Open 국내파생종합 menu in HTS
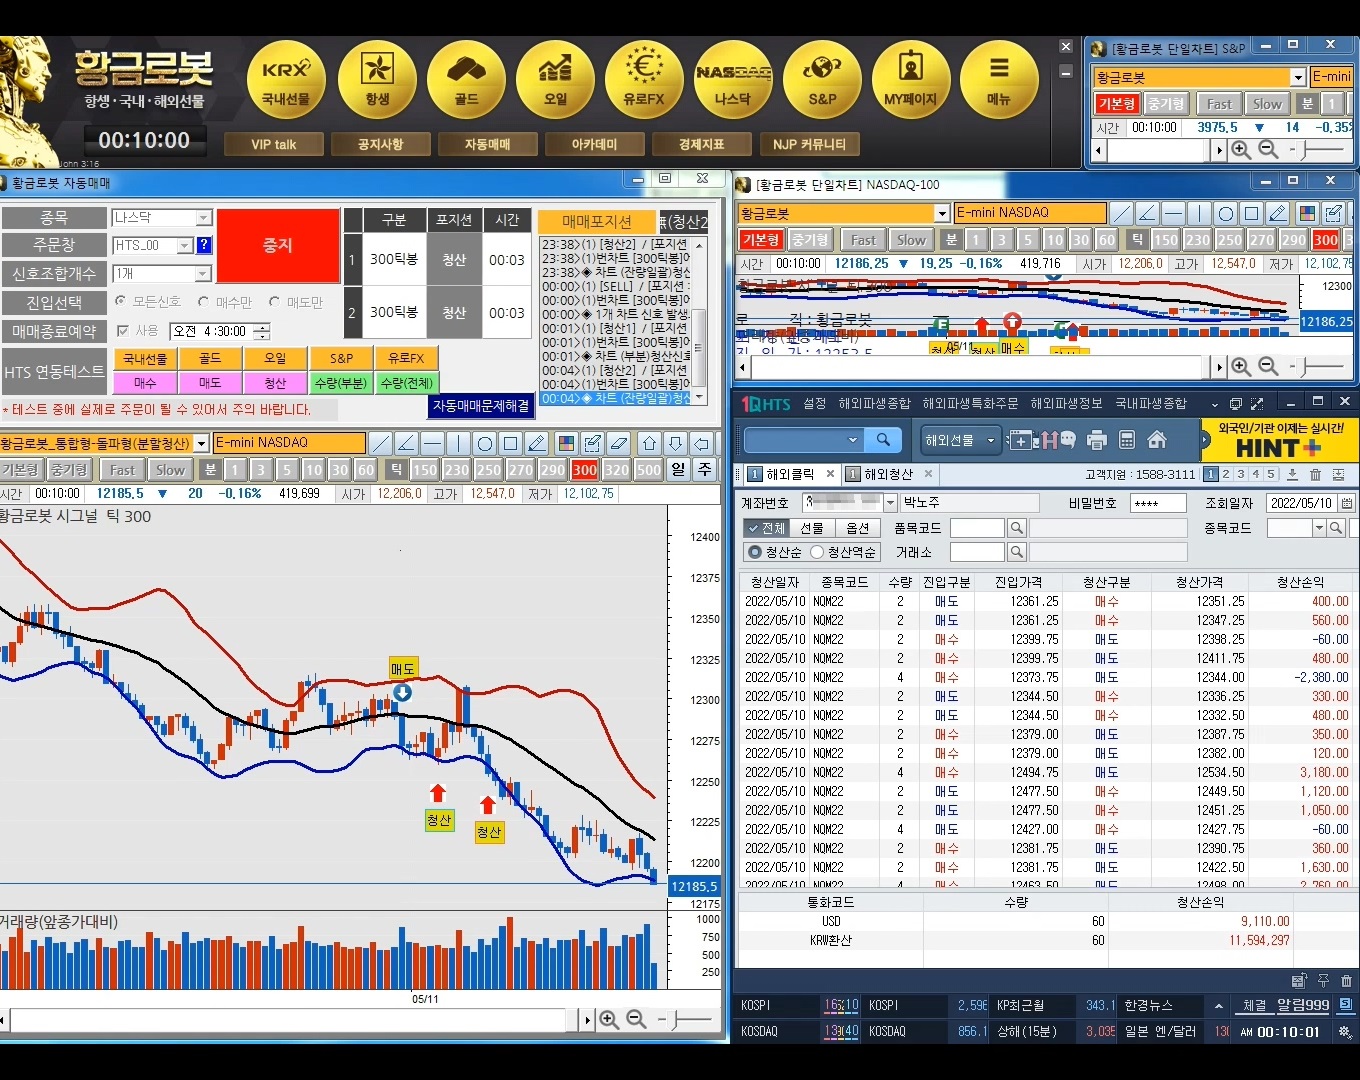This screenshot has height=1080, width=1360. [1151, 403]
